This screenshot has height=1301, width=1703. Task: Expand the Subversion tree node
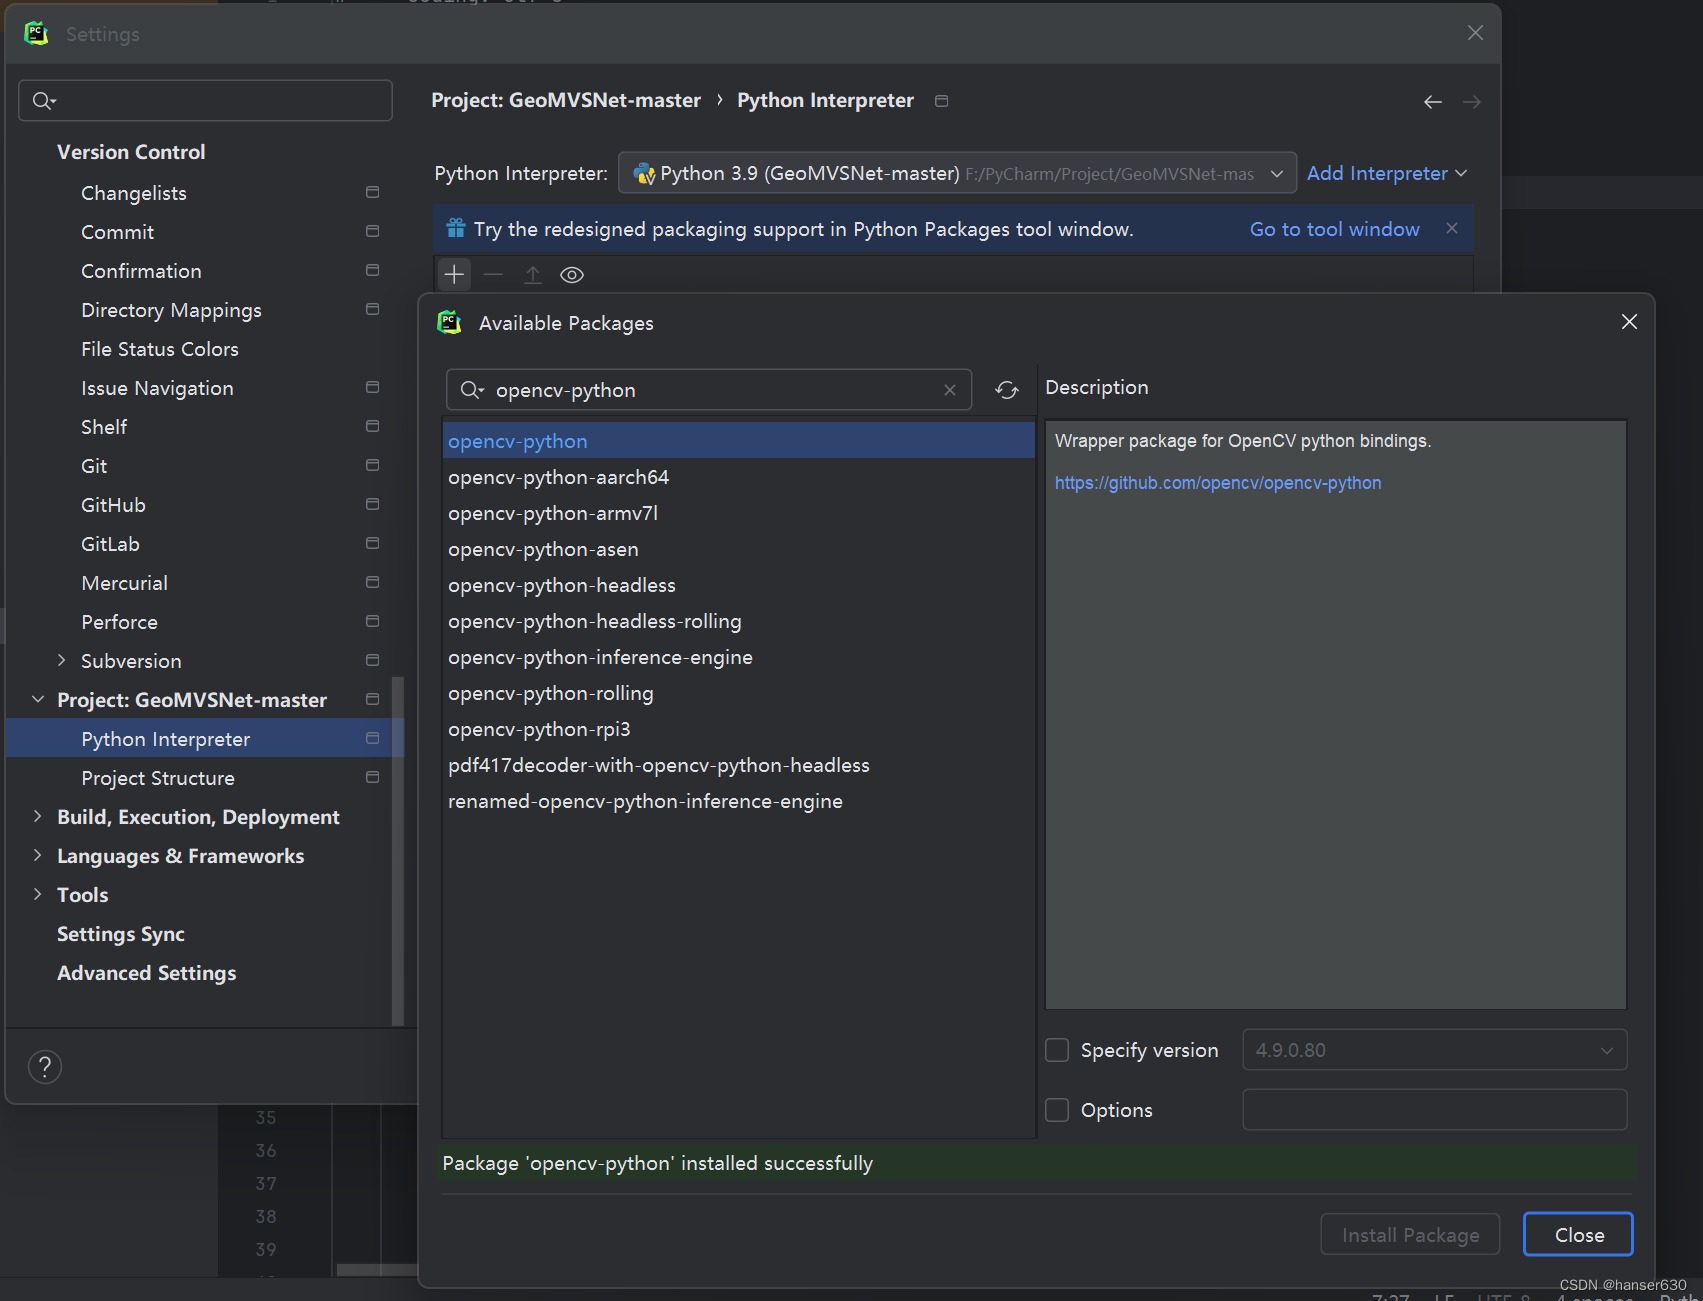point(61,660)
